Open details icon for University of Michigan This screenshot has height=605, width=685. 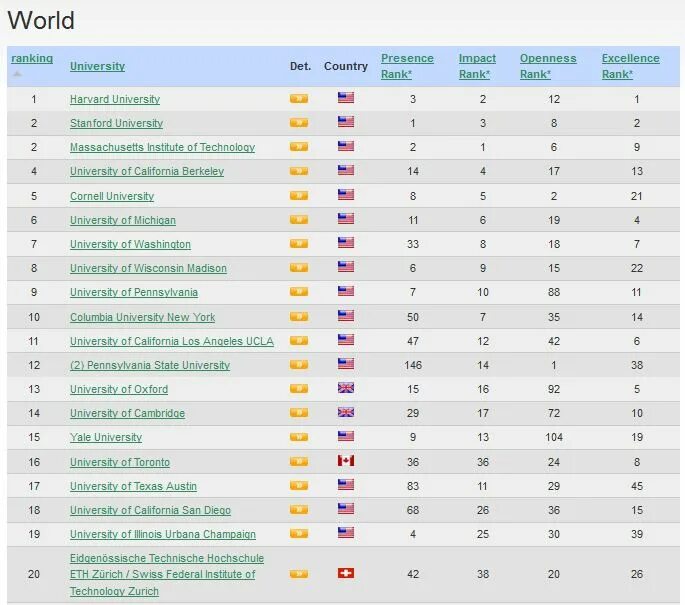tap(299, 219)
